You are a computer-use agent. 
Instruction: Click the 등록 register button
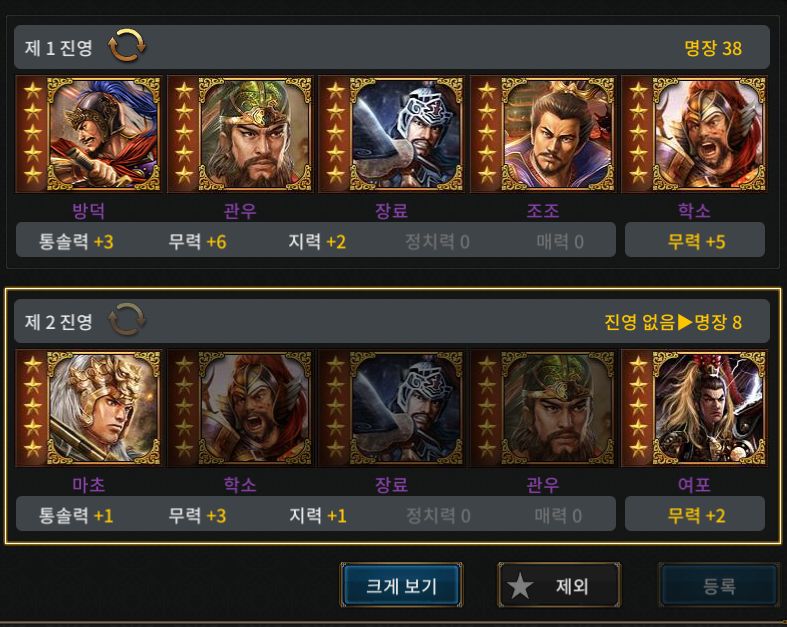[x=719, y=585]
